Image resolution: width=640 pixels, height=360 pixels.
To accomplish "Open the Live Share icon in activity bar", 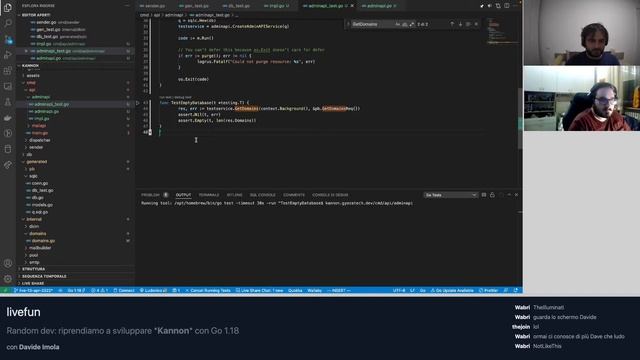I will (x=8, y=164).
